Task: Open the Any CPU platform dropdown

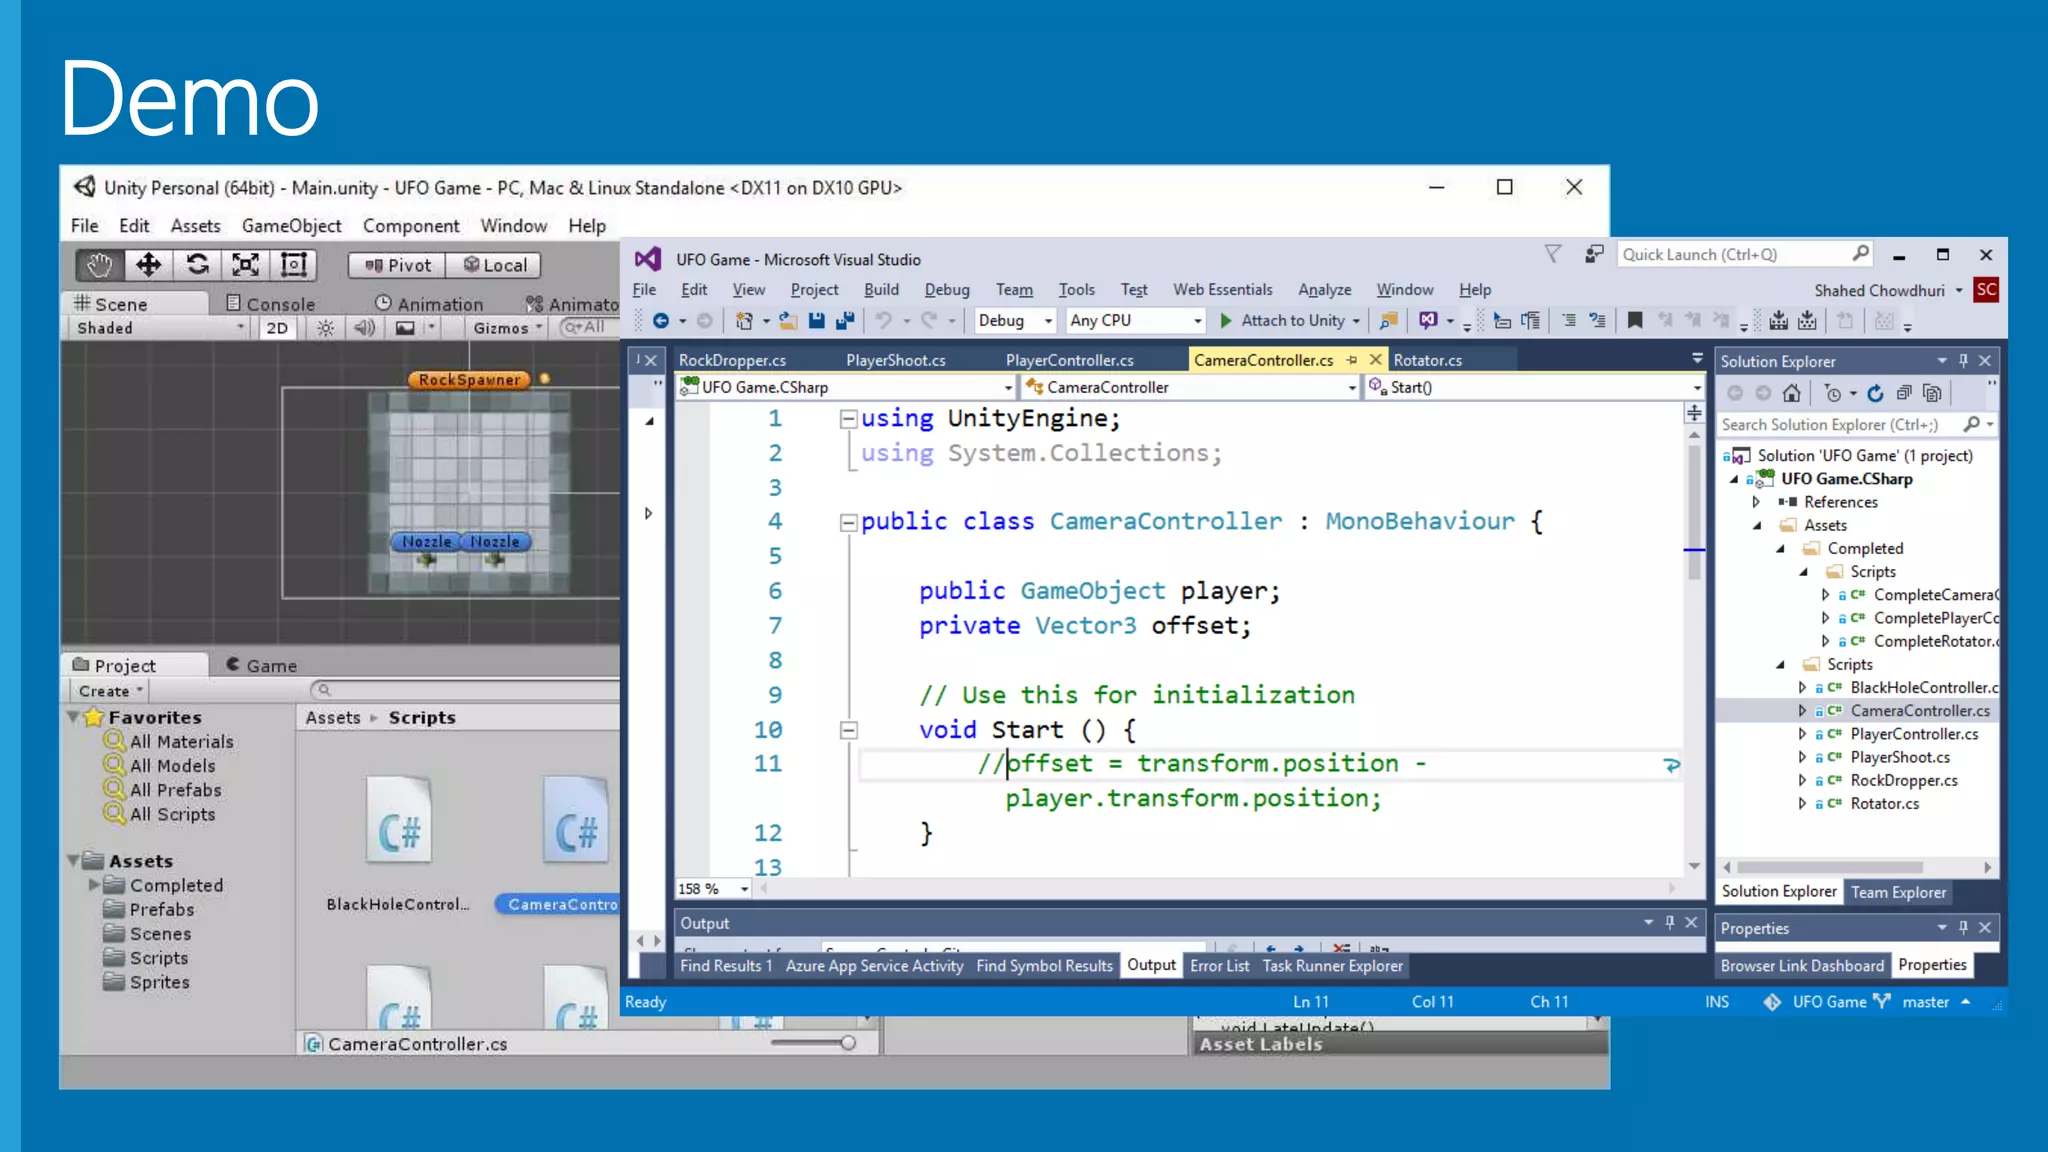Action: (x=1135, y=321)
